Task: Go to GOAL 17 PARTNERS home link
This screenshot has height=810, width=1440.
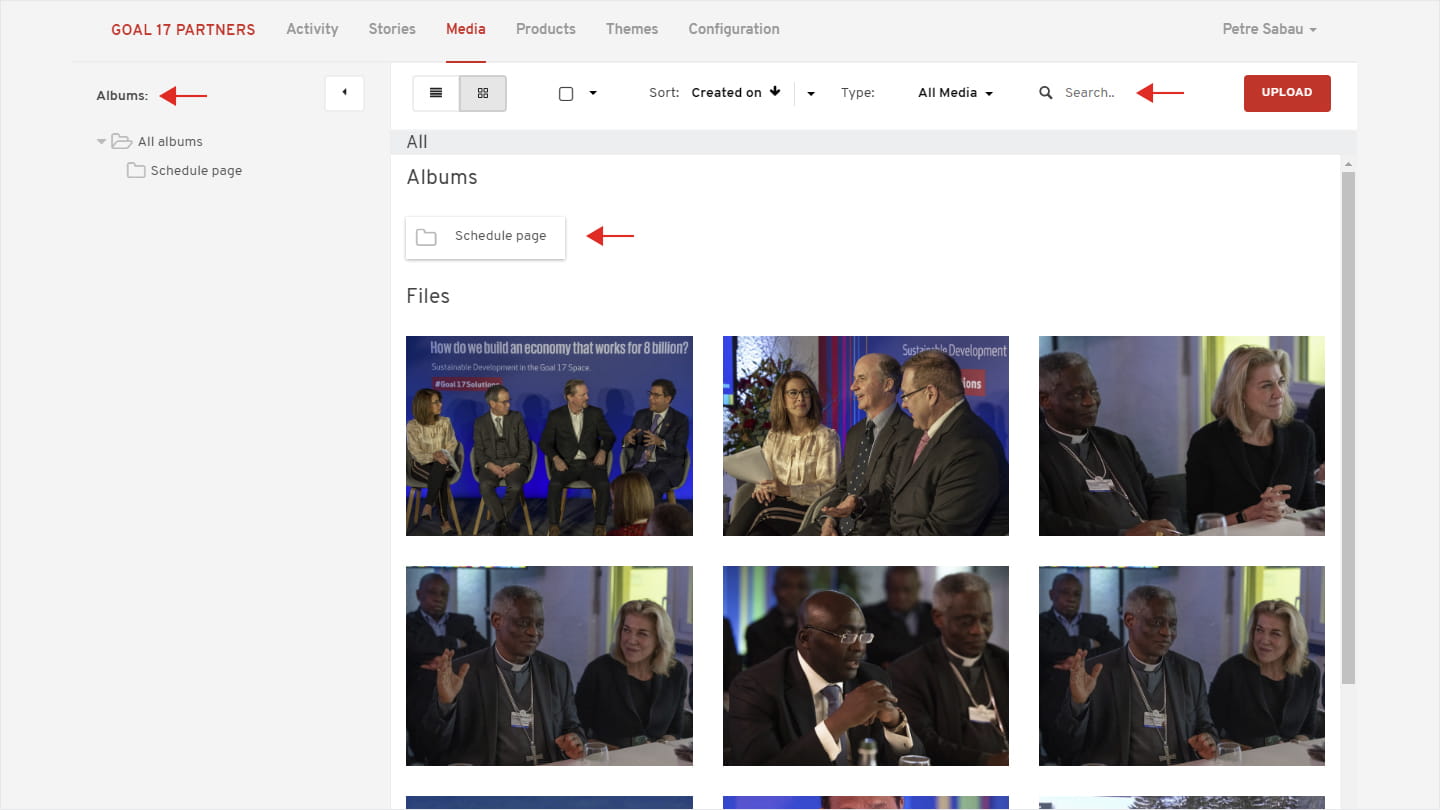Action: [x=183, y=29]
